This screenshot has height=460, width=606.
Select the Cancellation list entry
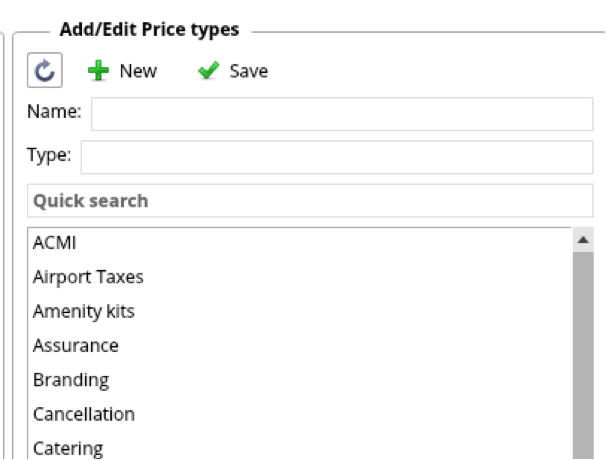point(83,414)
